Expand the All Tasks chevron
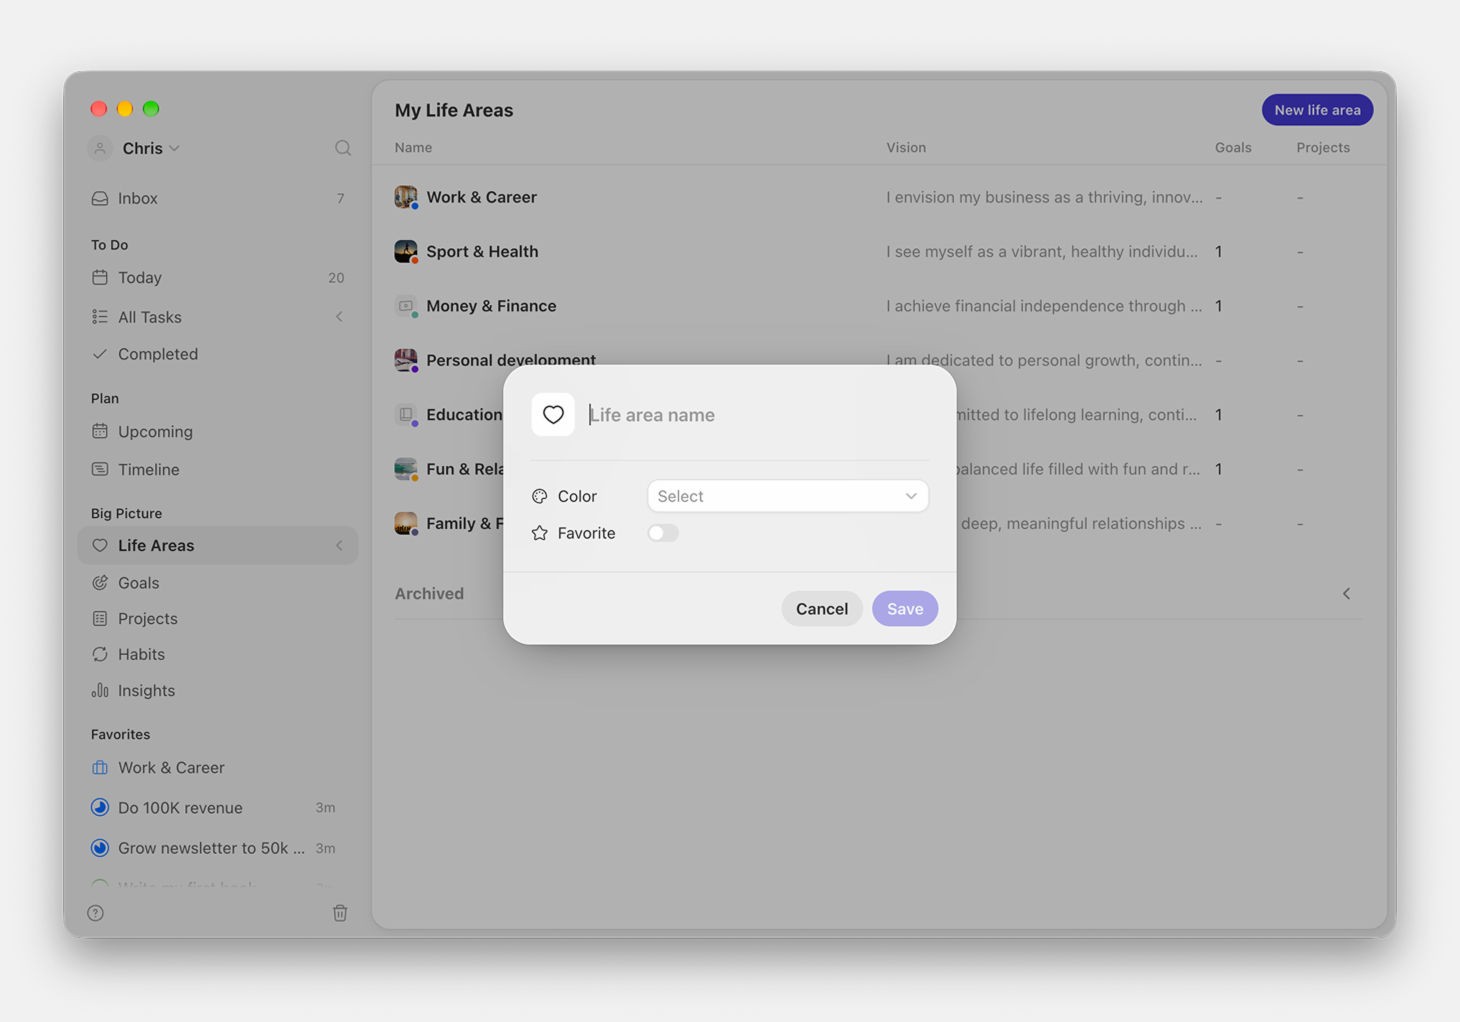 click(x=339, y=317)
